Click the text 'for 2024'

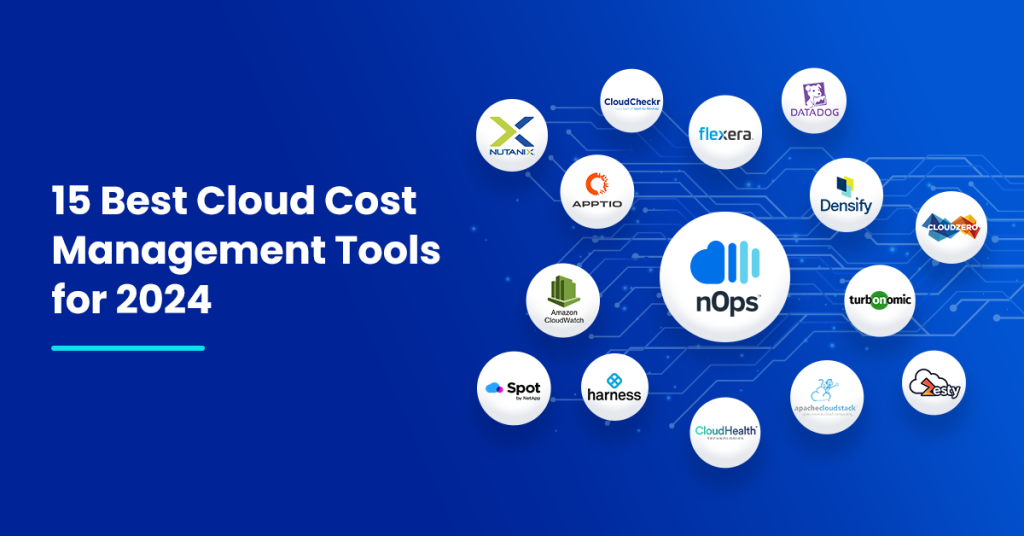[x=131, y=300]
